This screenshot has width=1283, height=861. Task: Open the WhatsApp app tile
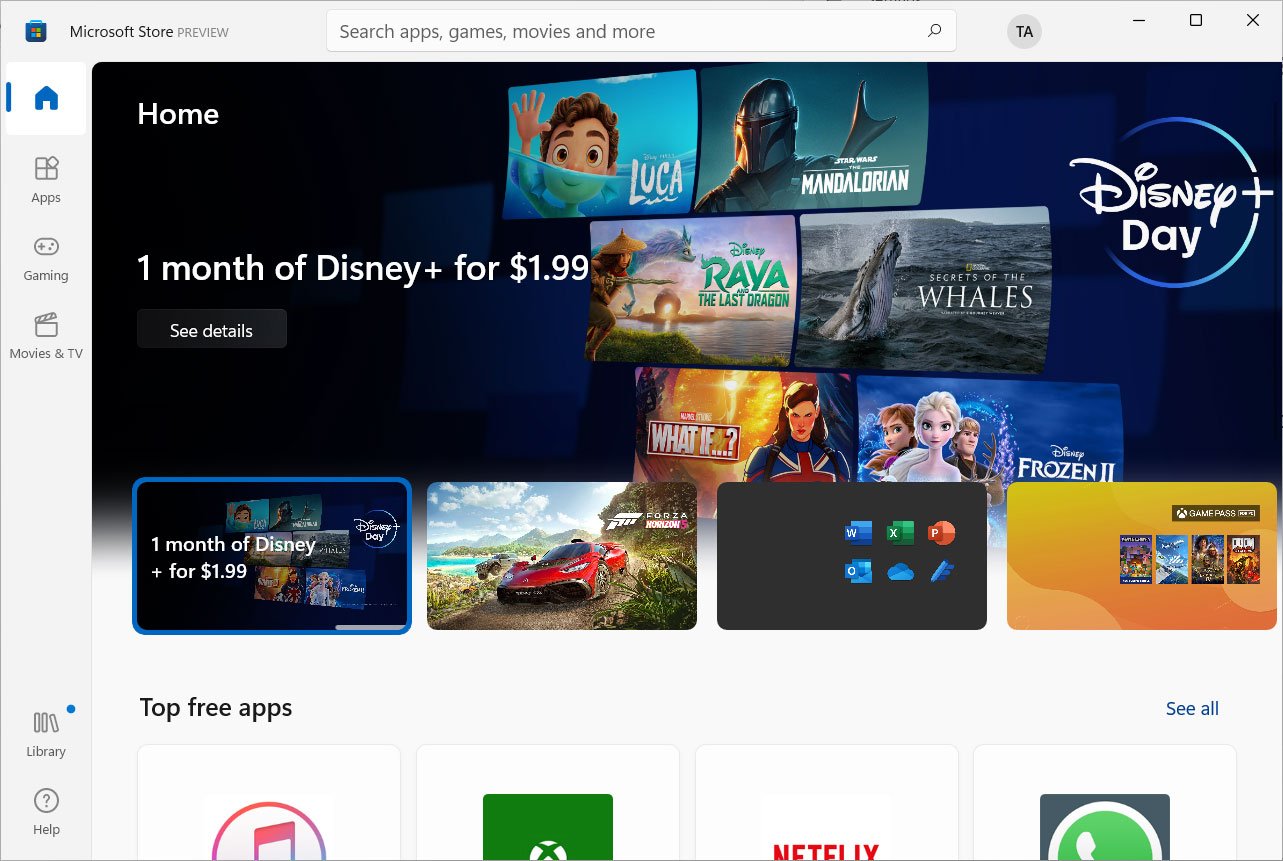coord(1105,803)
